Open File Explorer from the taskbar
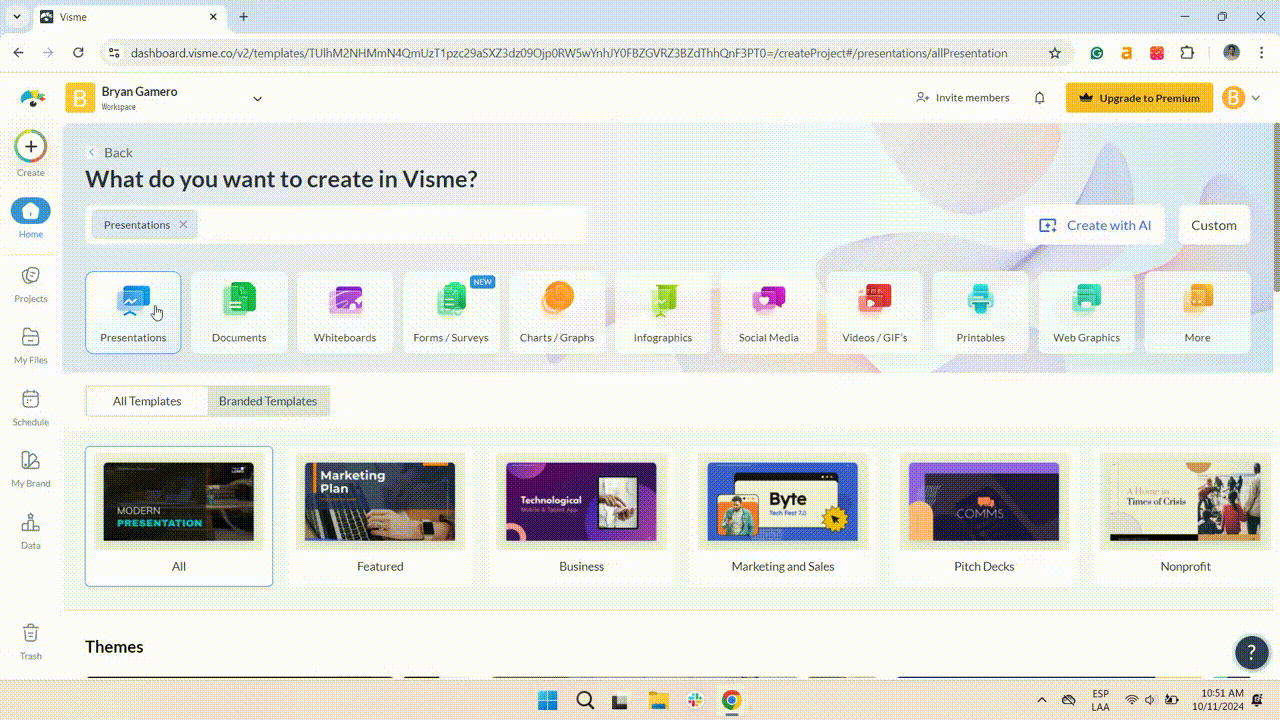The image size is (1280, 720). pyautogui.click(x=658, y=700)
